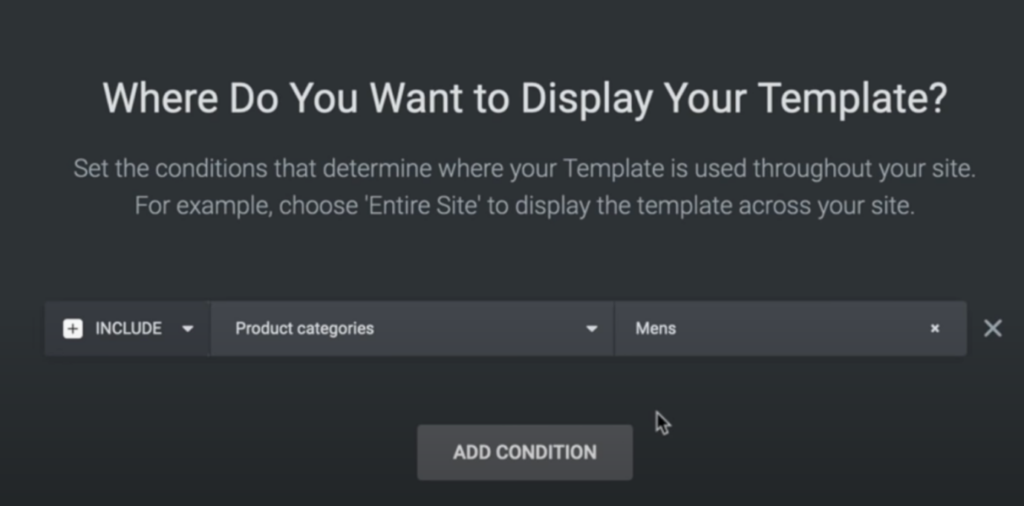This screenshot has height=506, width=1024.
Task: Click the Product categories label text
Action: 304,328
